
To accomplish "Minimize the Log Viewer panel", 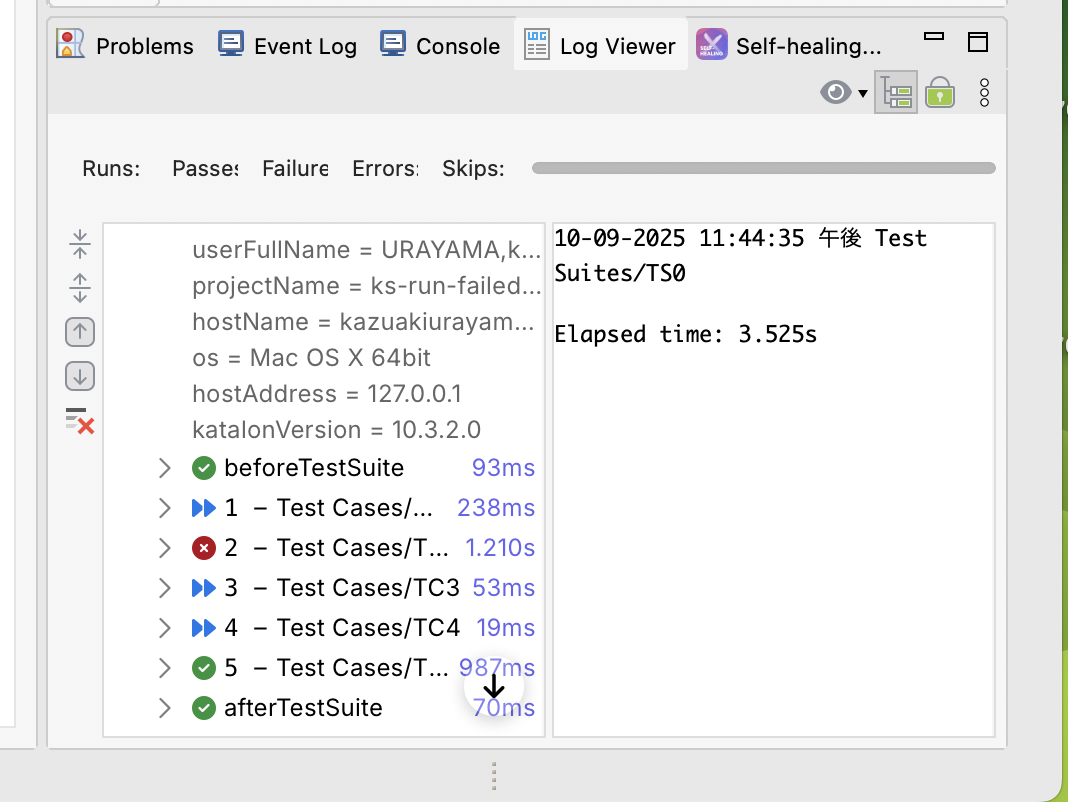I will 934,37.
